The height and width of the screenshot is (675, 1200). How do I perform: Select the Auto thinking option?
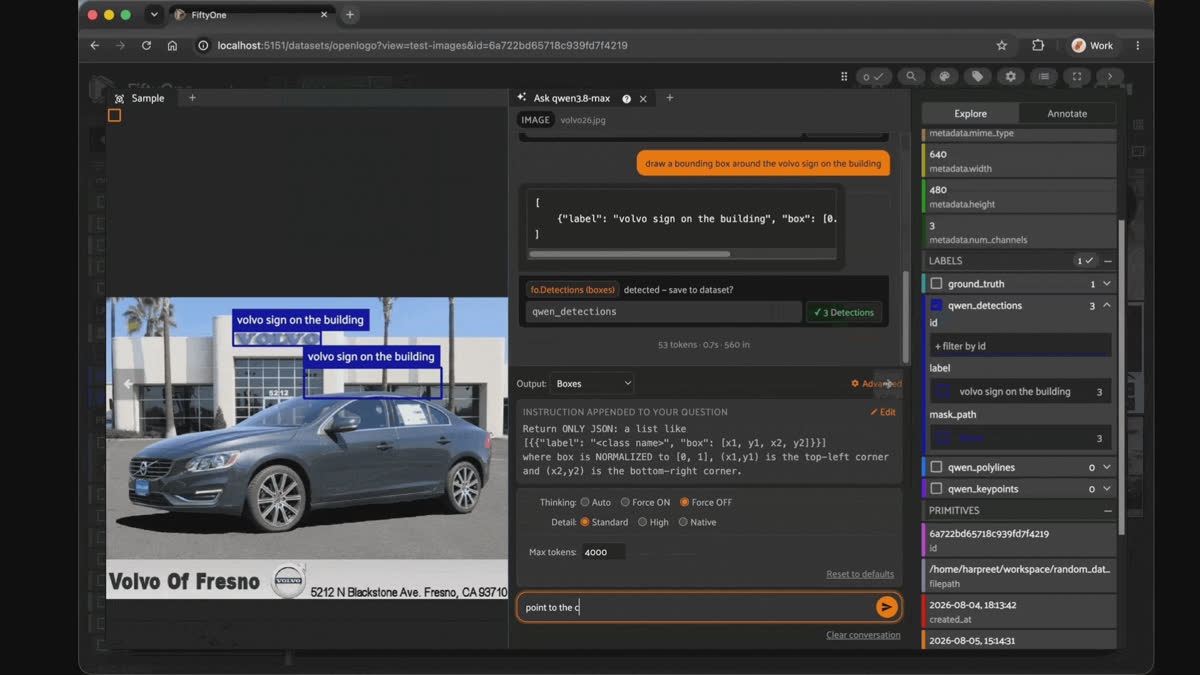tap(586, 502)
